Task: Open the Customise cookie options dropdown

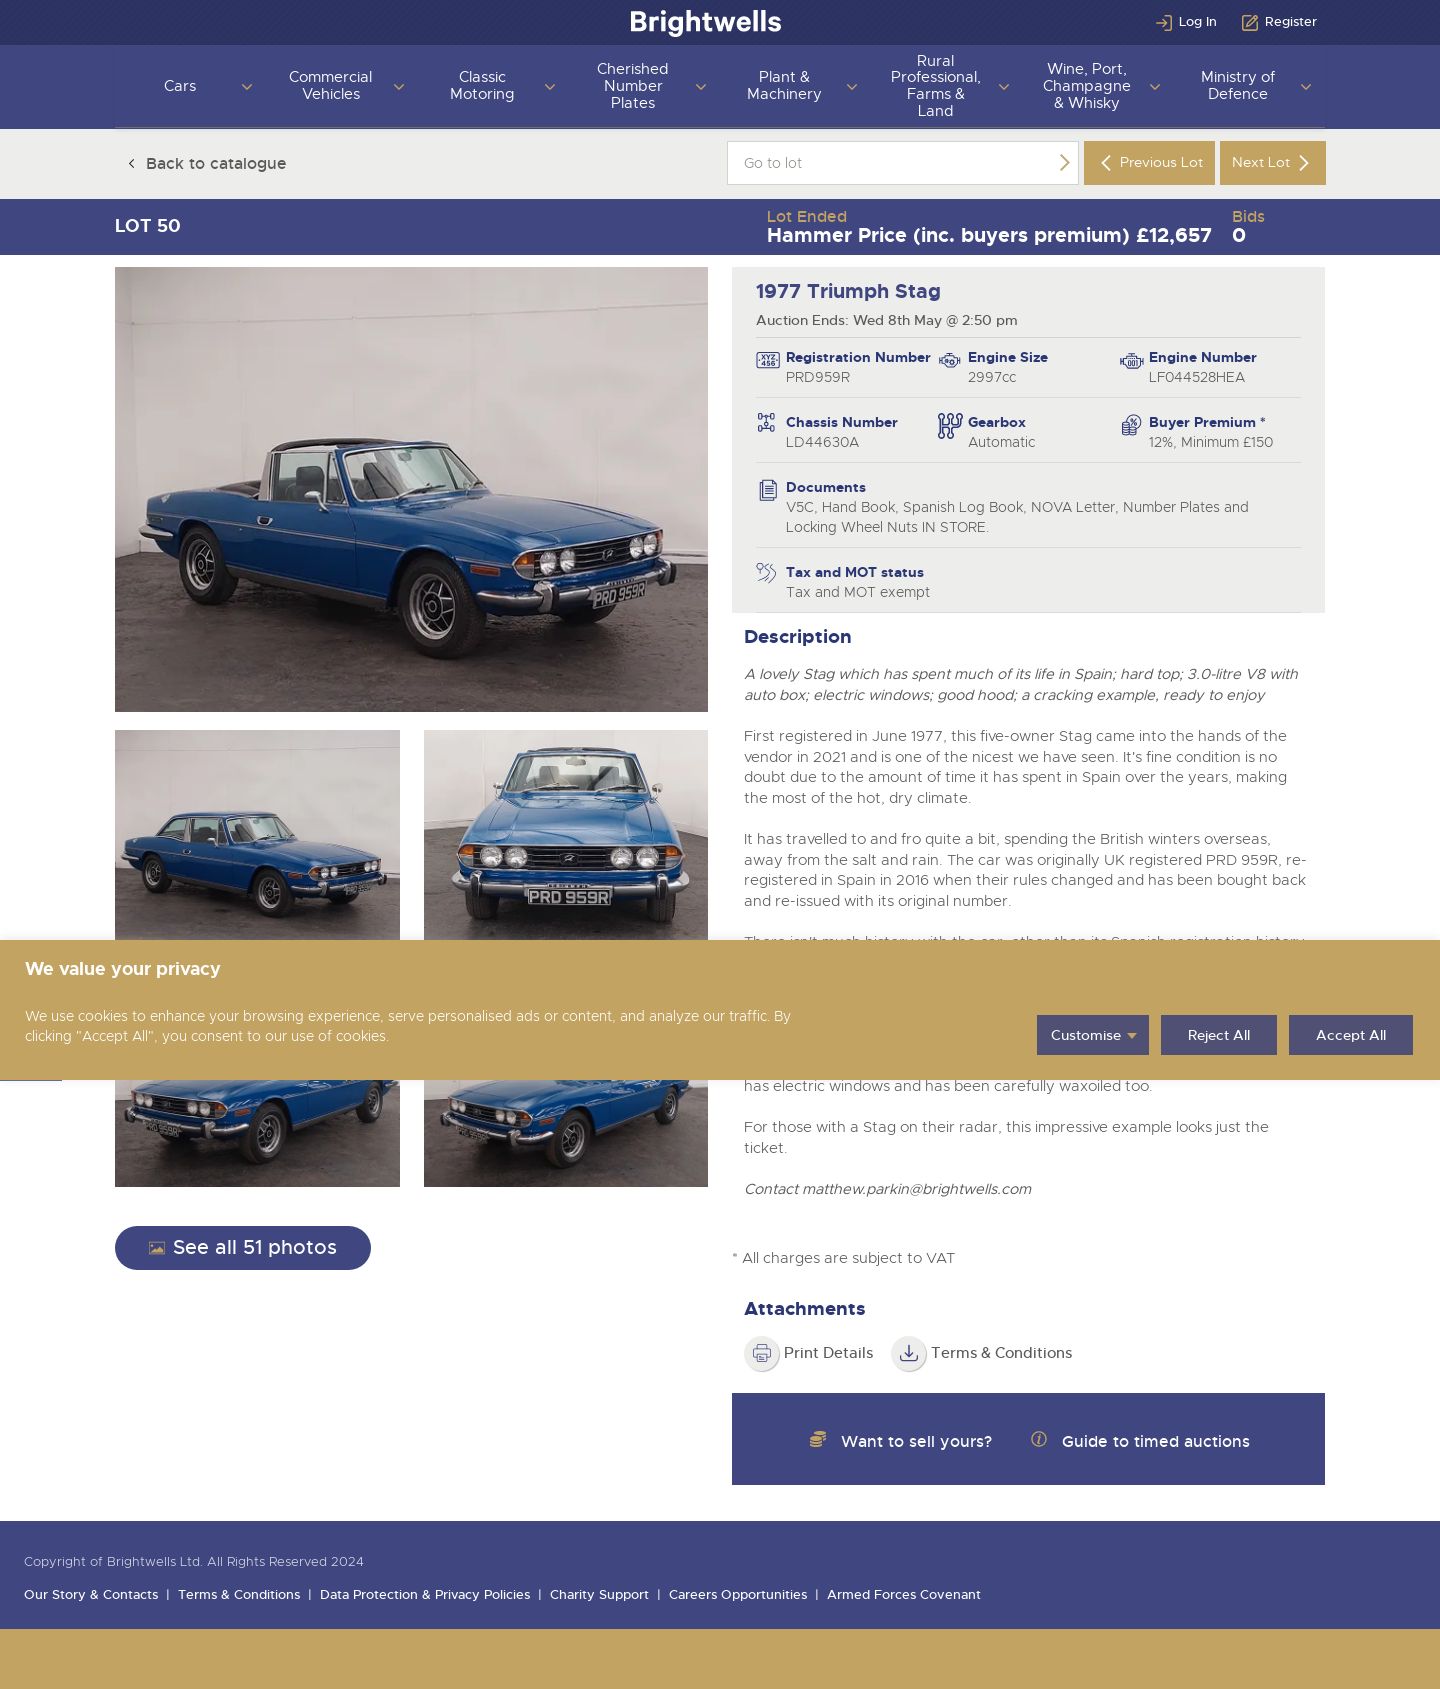Action: point(1093,1035)
